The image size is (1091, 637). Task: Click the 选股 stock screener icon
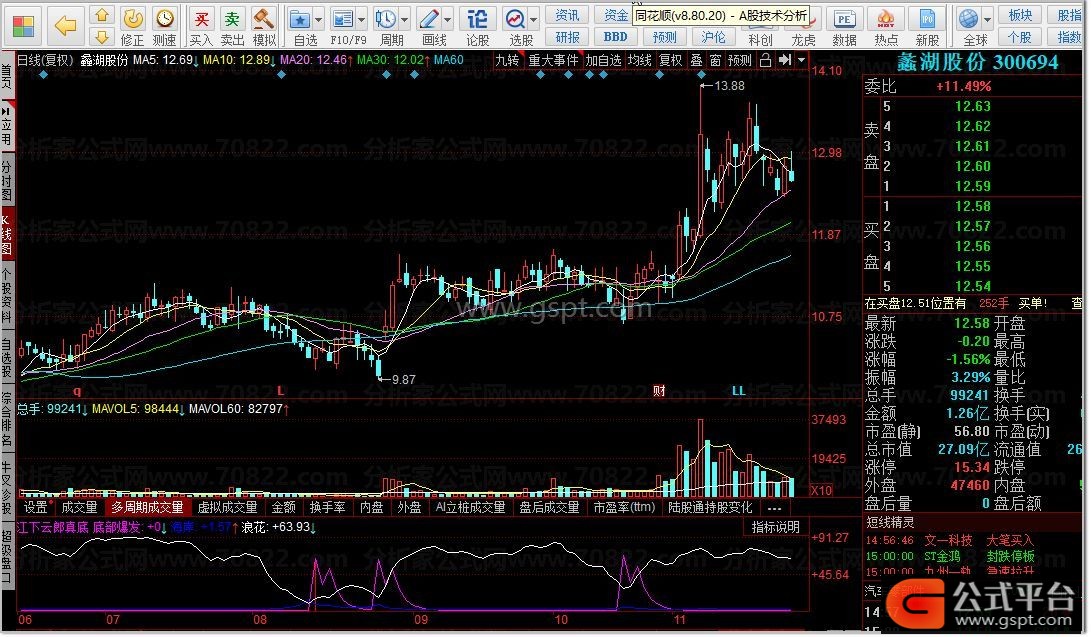tap(516, 19)
